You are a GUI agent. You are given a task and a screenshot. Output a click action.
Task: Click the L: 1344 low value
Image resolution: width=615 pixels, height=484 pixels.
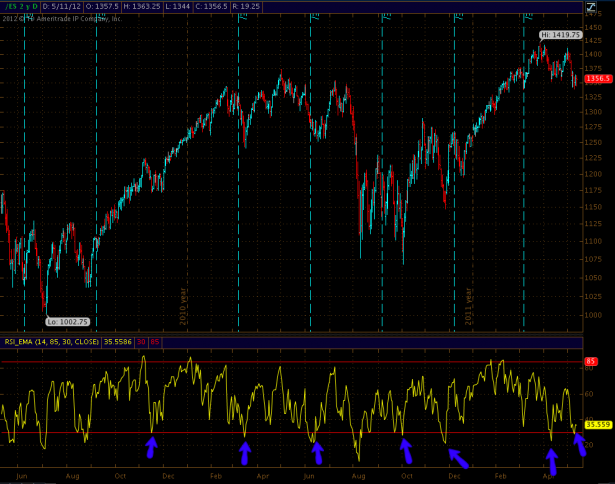(x=178, y=7)
